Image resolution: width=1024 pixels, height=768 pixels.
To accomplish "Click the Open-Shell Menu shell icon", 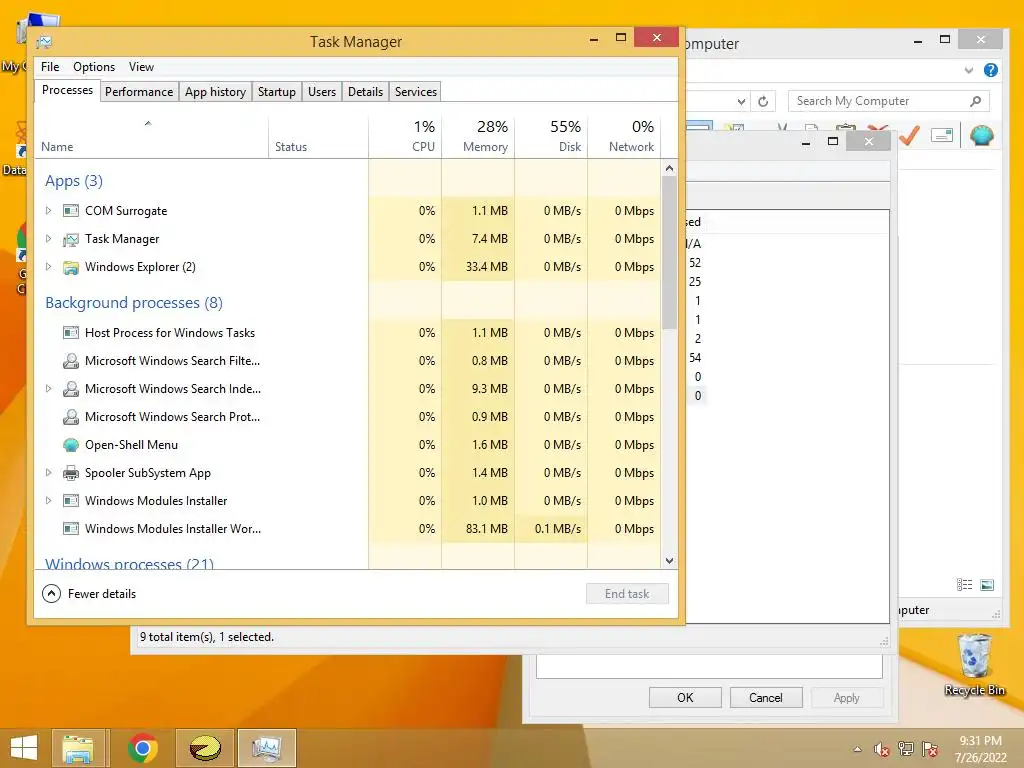I will (x=71, y=445).
